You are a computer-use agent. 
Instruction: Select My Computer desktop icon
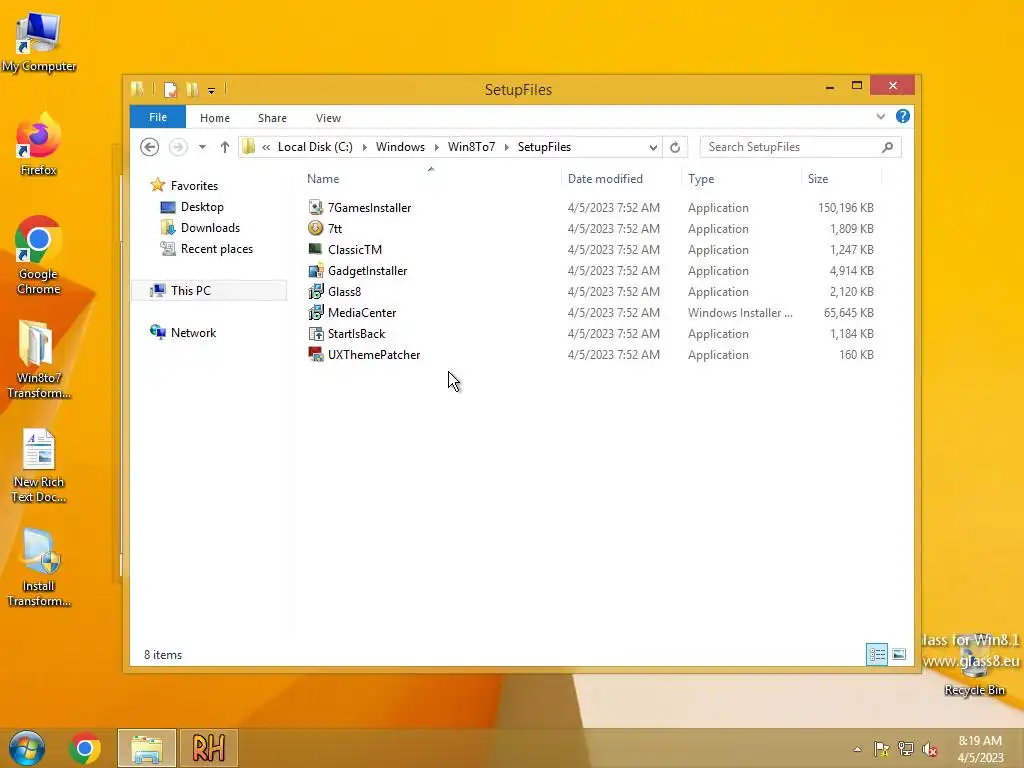[x=39, y=43]
